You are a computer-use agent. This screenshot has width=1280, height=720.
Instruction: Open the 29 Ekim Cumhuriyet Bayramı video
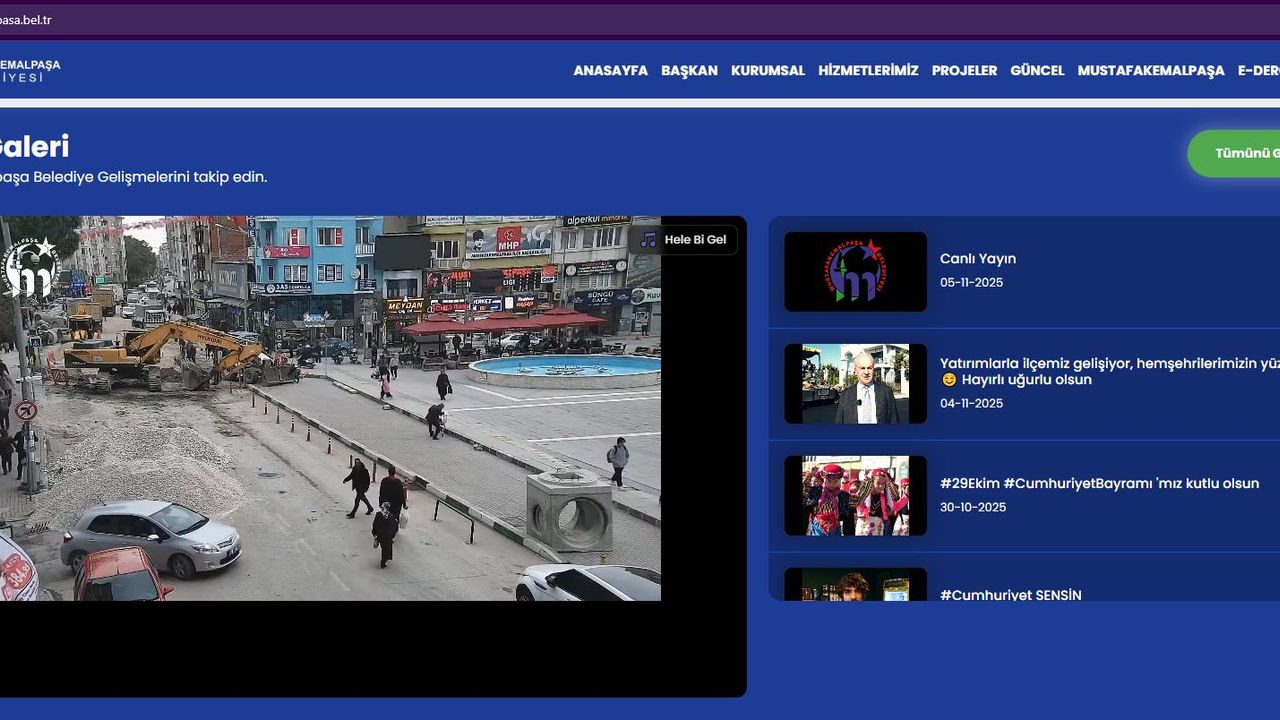click(x=1098, y=484)
